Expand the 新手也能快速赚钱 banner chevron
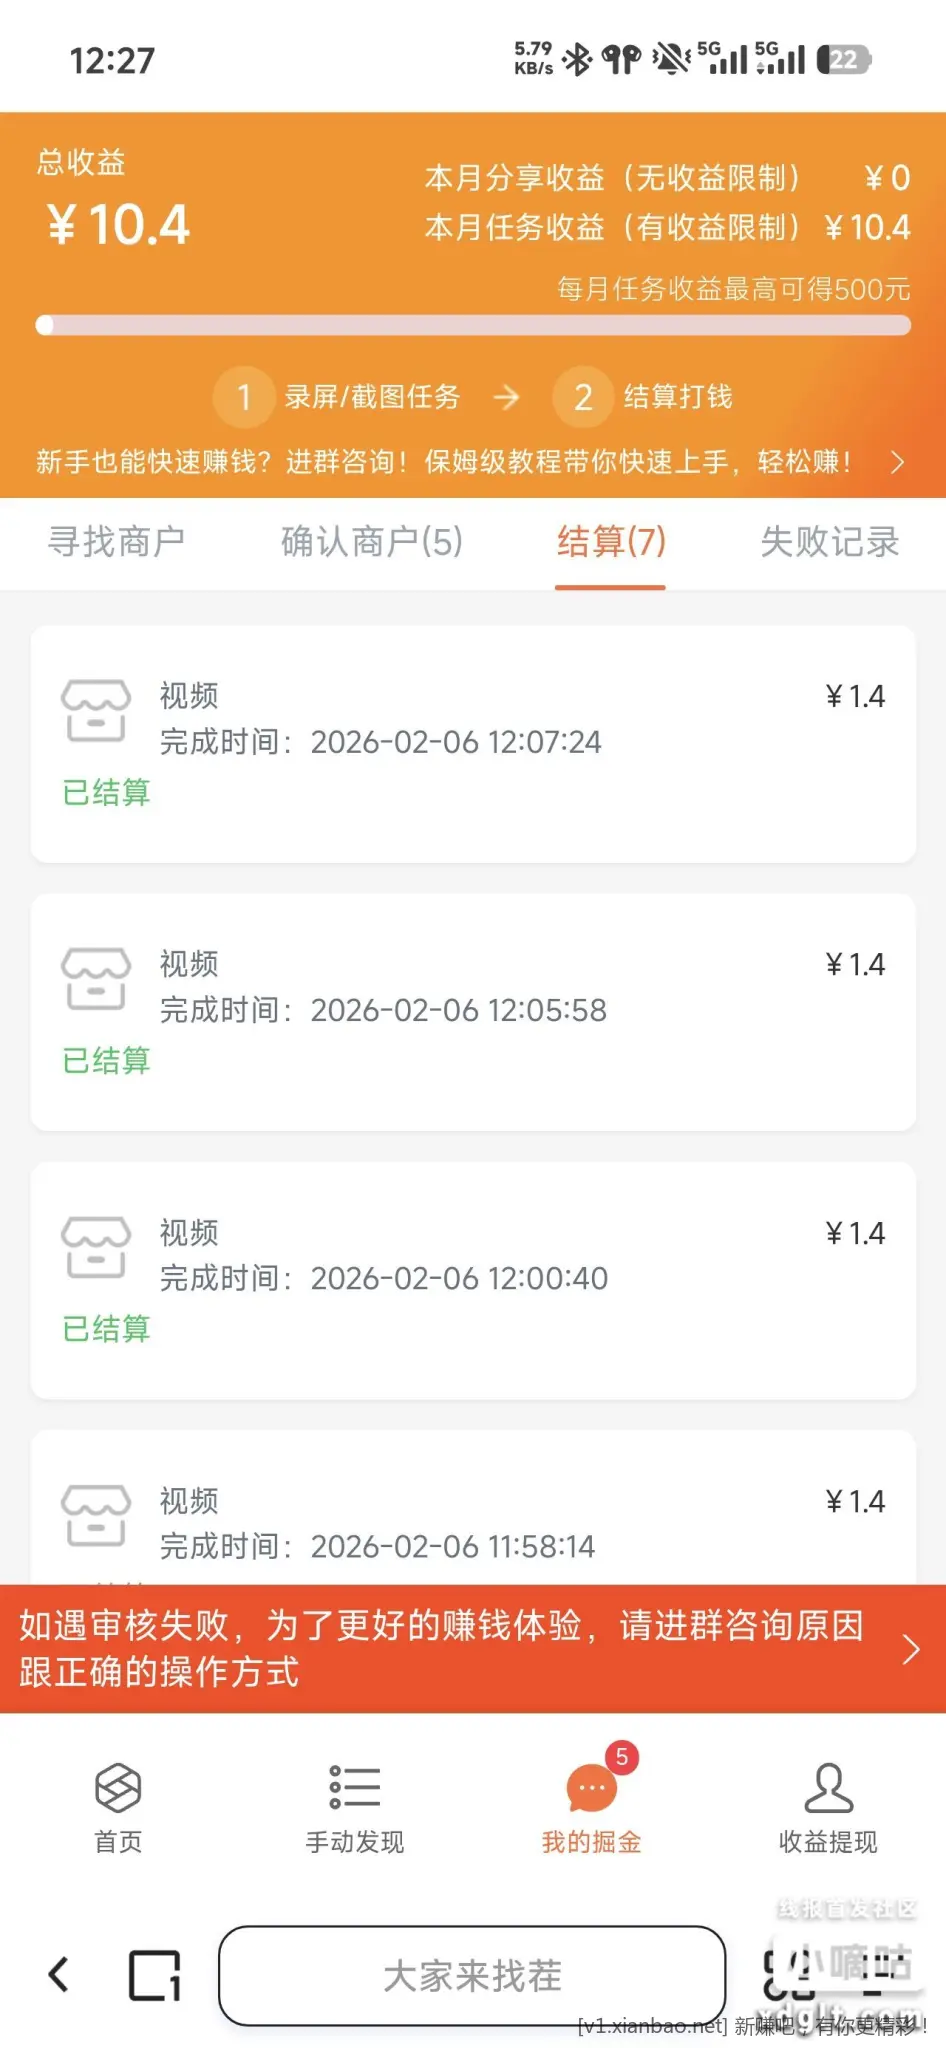Image resolution: width=946 pixels, height=2048 pixels. [x=897, y=462]
